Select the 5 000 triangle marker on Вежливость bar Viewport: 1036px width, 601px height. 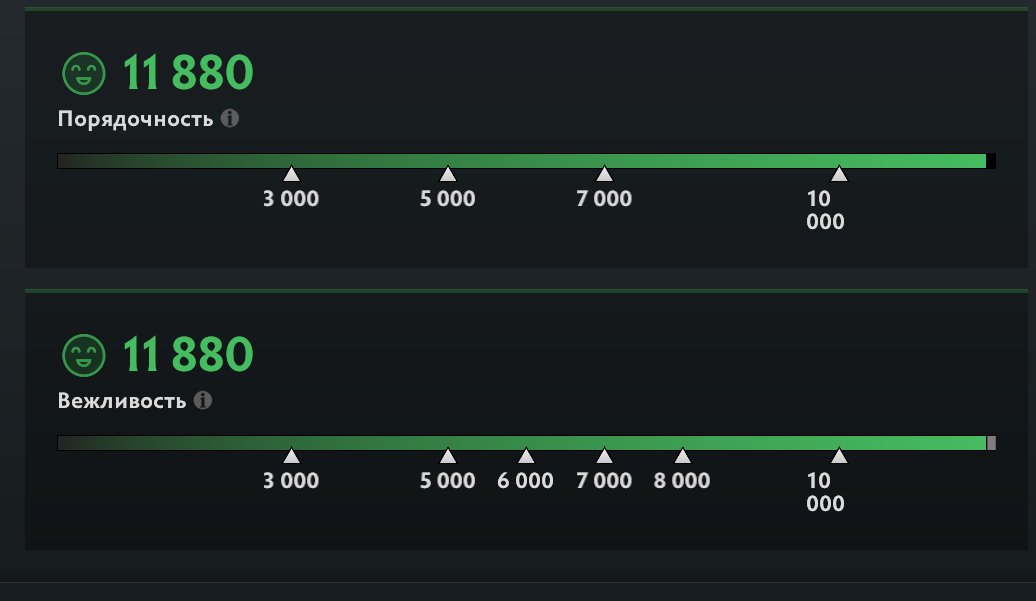[448, 456]
